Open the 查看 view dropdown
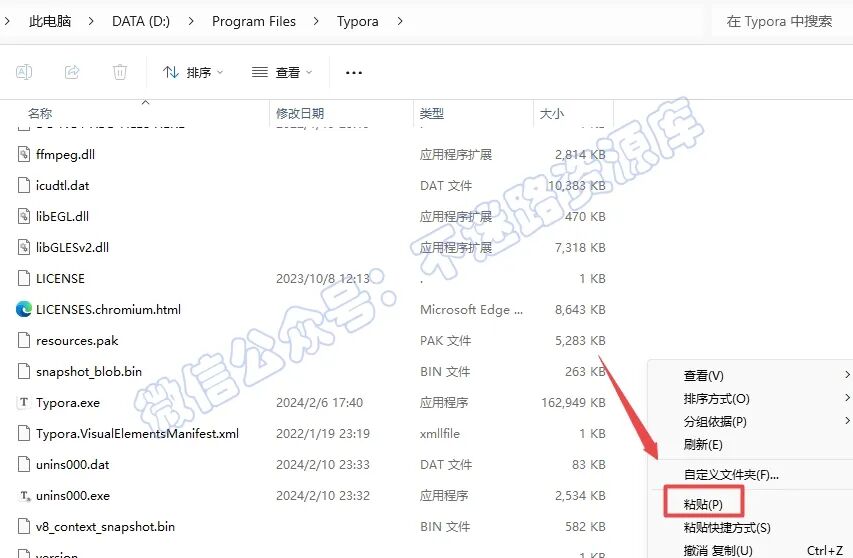The height and width of the screenshot is (558, 853). (x=282, y=72)
